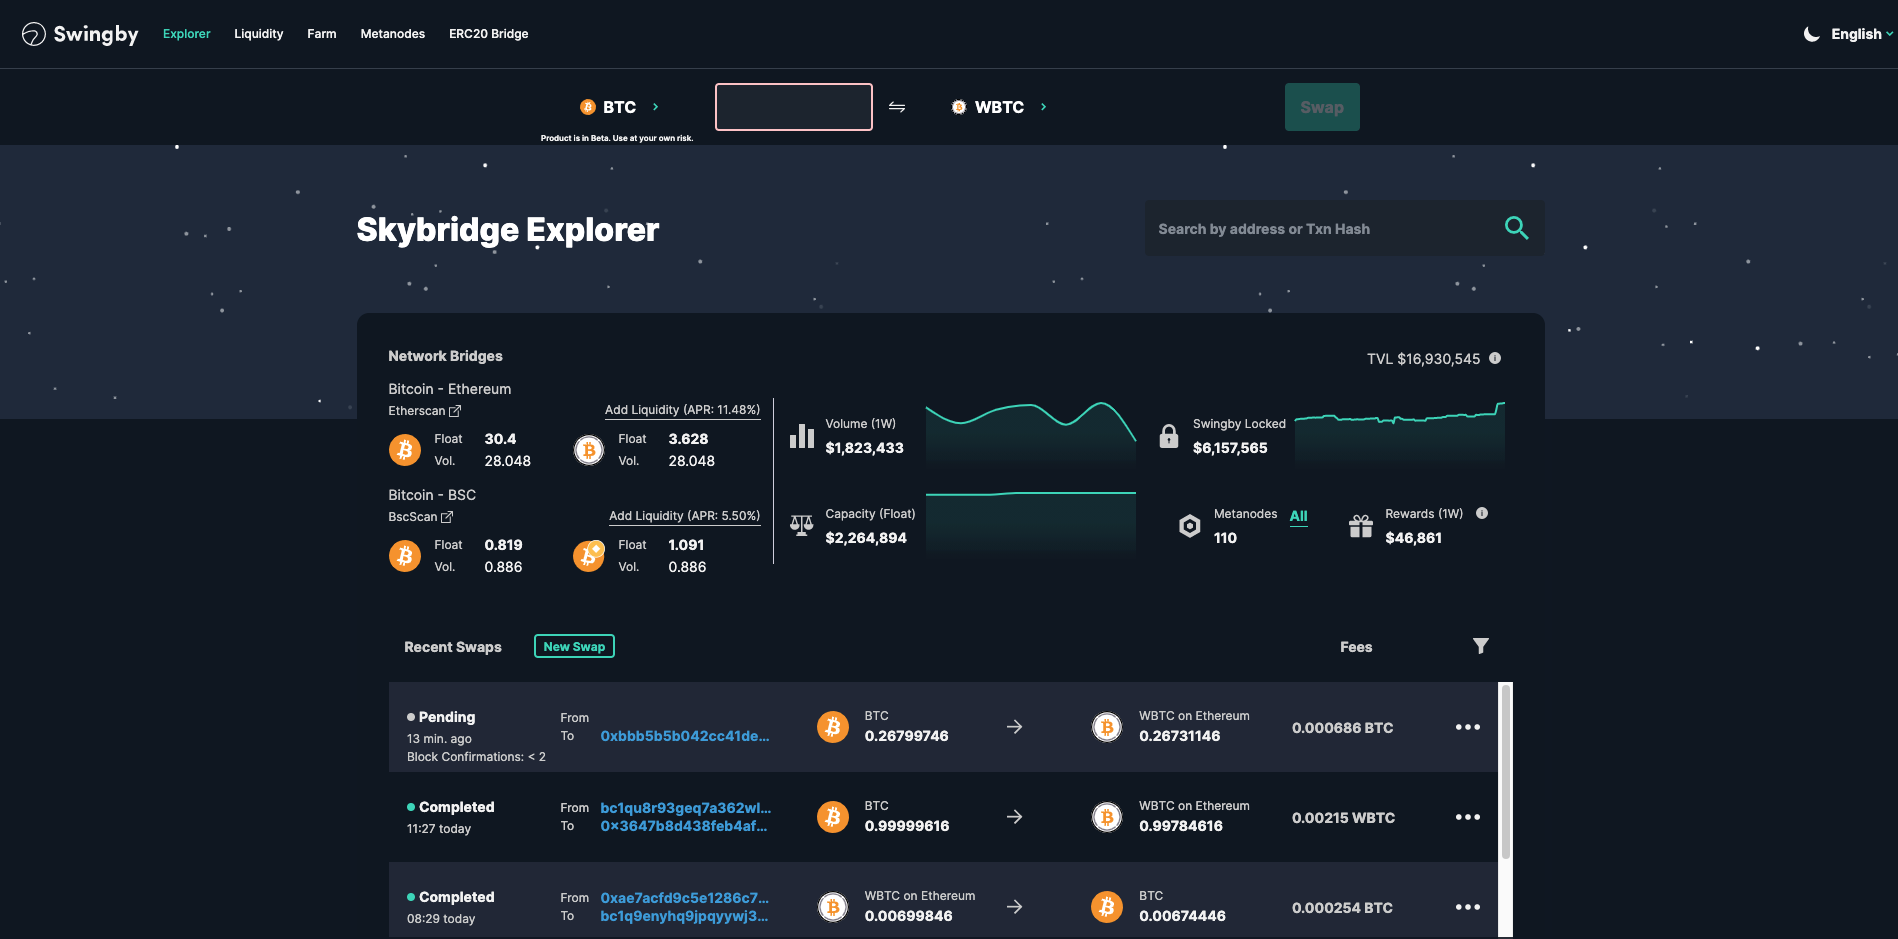
Task: Click the Bitcoin icon beside Float 30.4
Action: pyautogui.click(x=405, y=450)
